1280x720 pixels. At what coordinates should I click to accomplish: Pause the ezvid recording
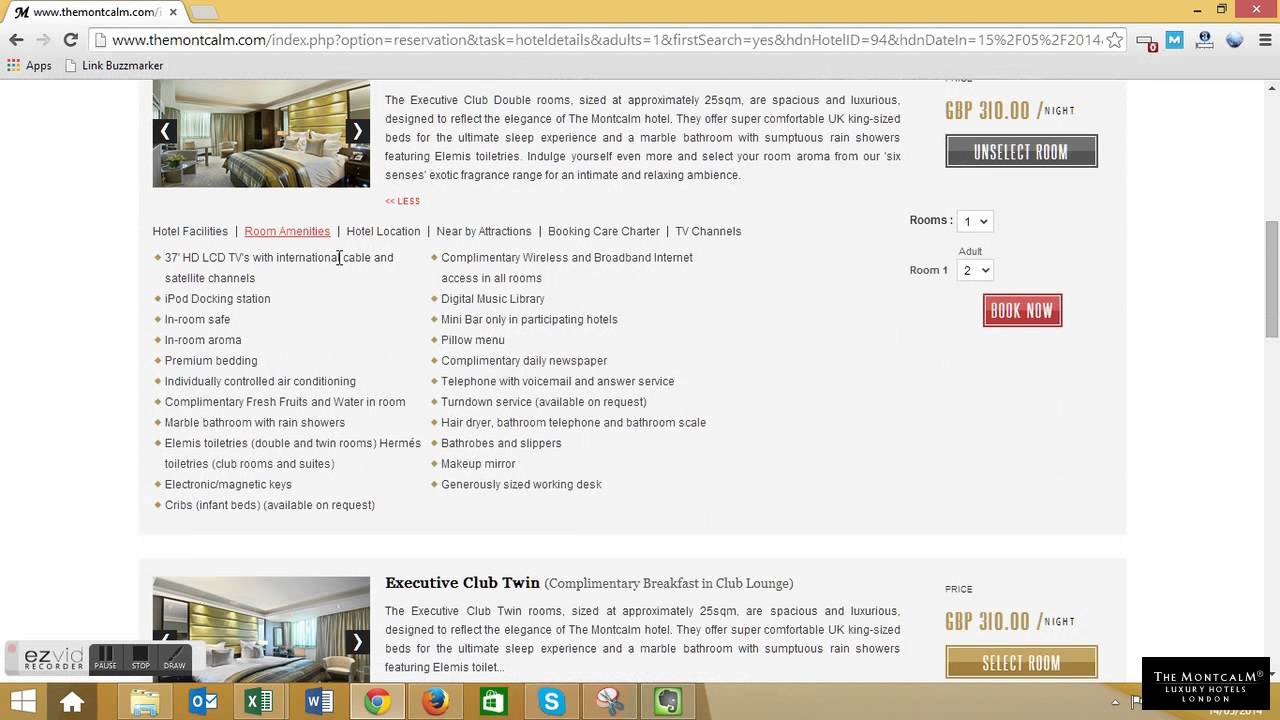106,658
